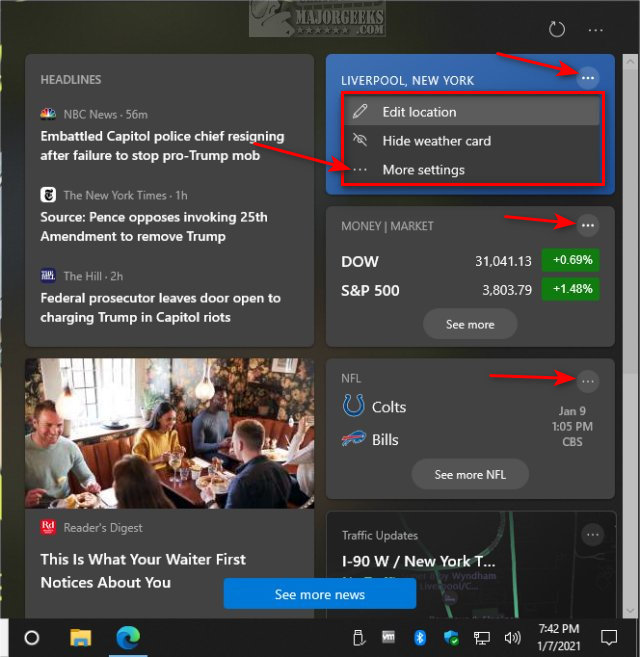Click the MONEY | MARKET card heading
This screenshot has width=640, height=657.
pyautogui.click(x=387, y=226)
